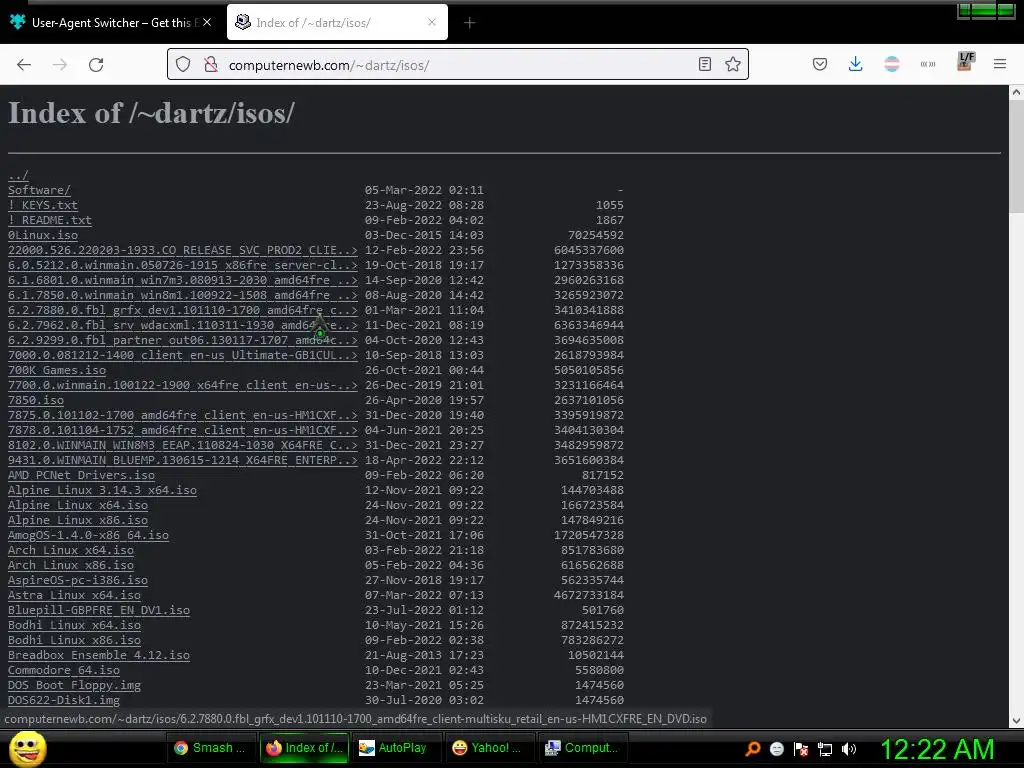Open the flag with red X tray icon
Image resolution: width=1024 pixels, height=768 pixels.
801,748
